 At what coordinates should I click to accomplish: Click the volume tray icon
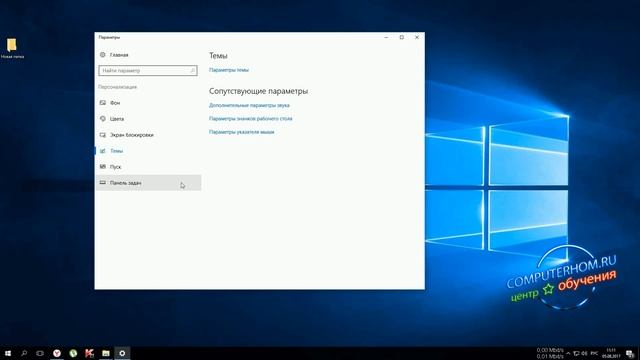click(x=584, y=353)
